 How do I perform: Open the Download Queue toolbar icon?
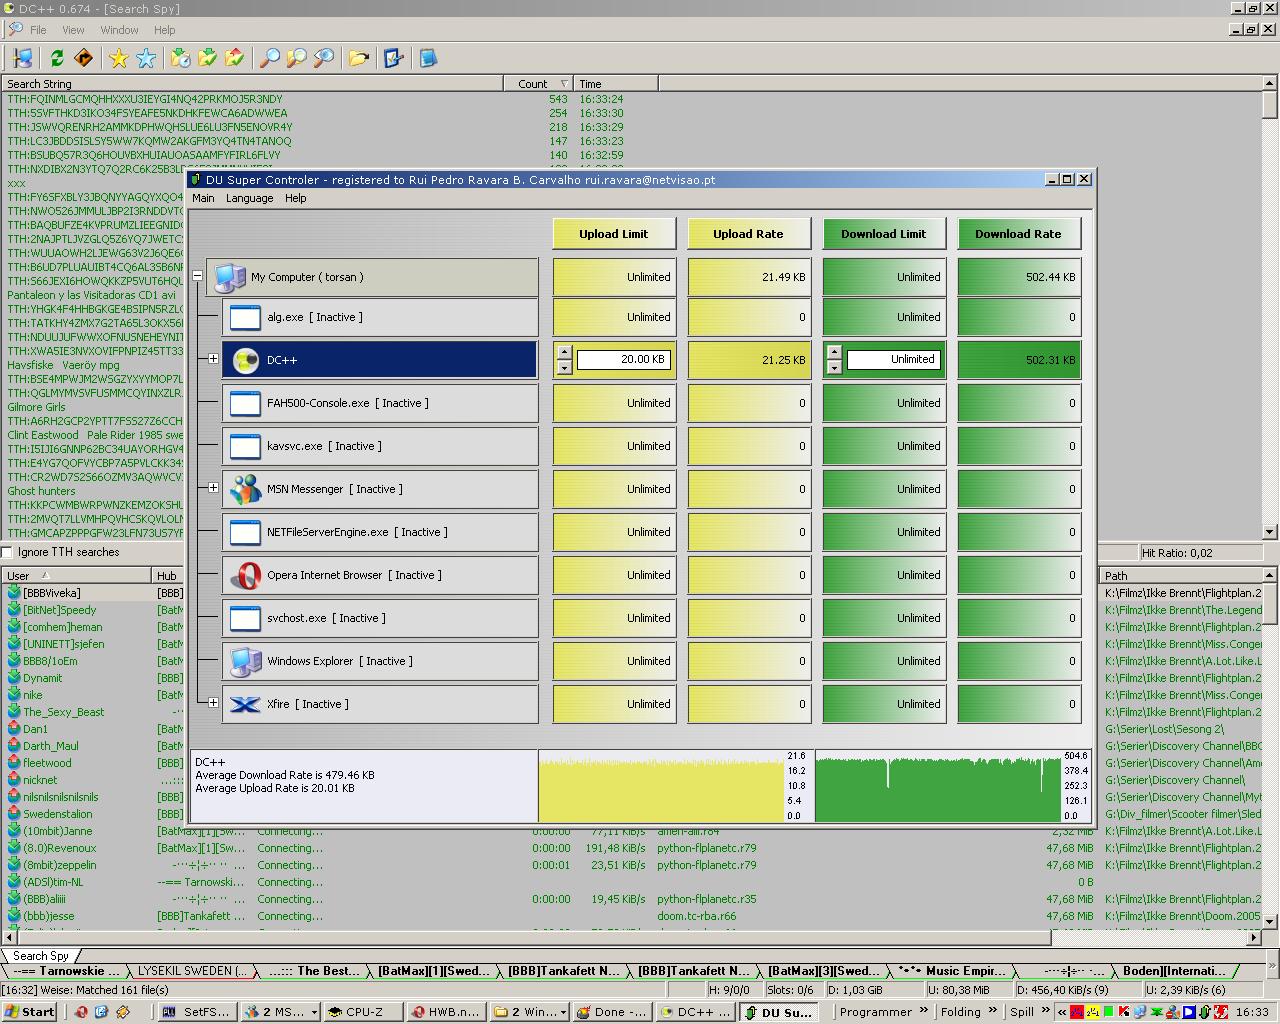[x=181, y=58]
